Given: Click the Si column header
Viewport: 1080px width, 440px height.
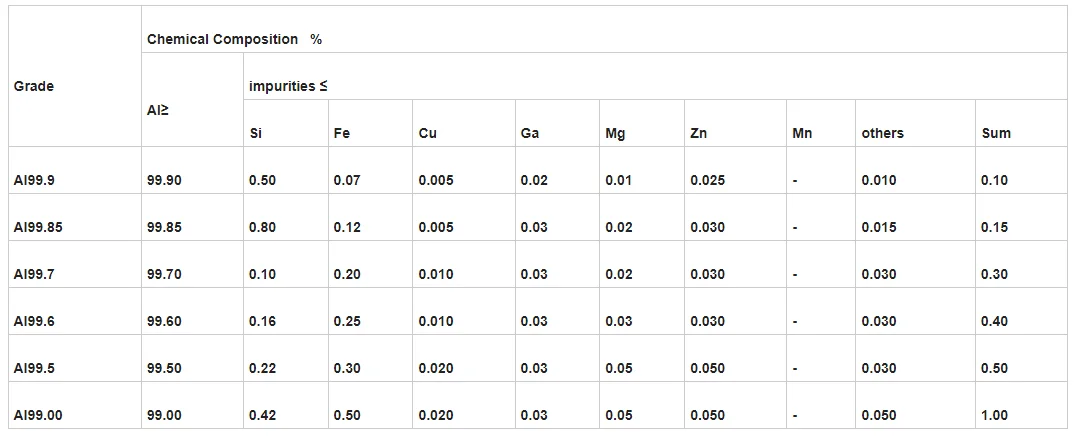Looking at the screenshot, I should coord(256,133).
